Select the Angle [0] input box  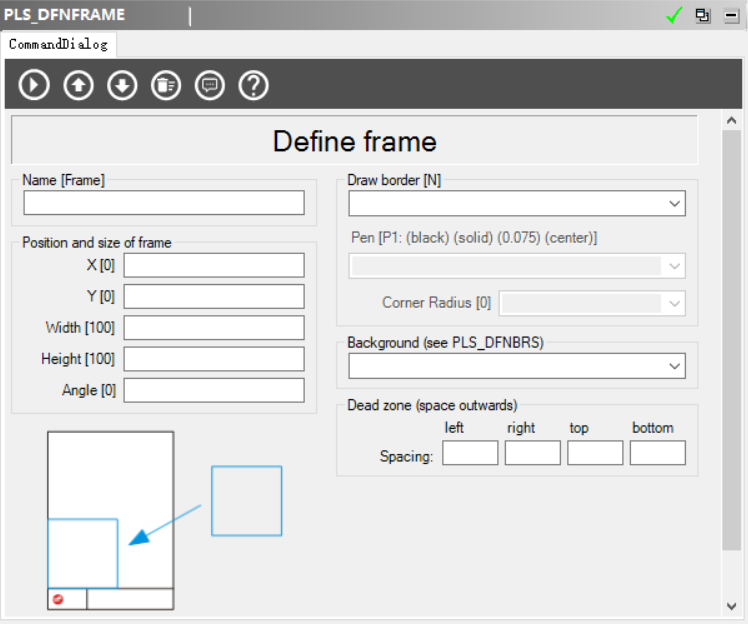(x=214, y=390)
